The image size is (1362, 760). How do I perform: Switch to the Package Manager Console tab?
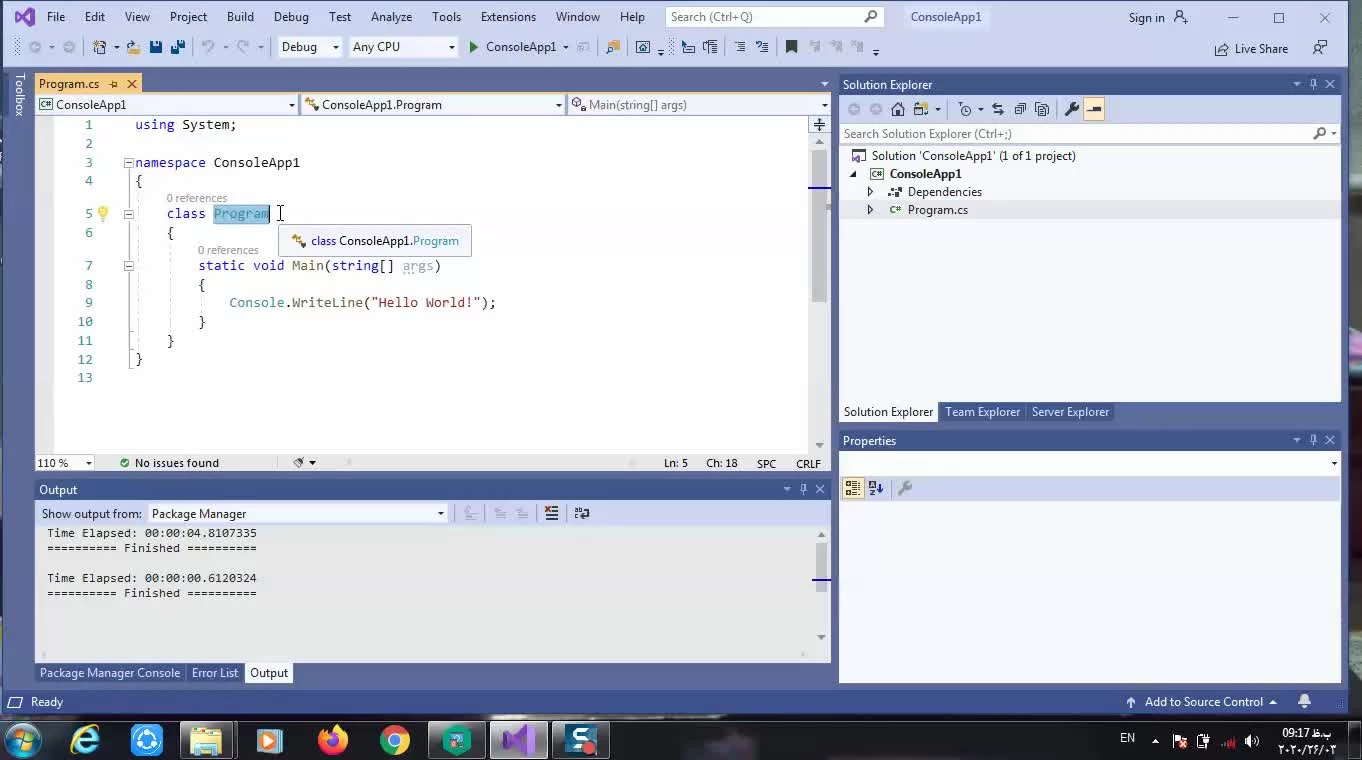click(110, 673)
